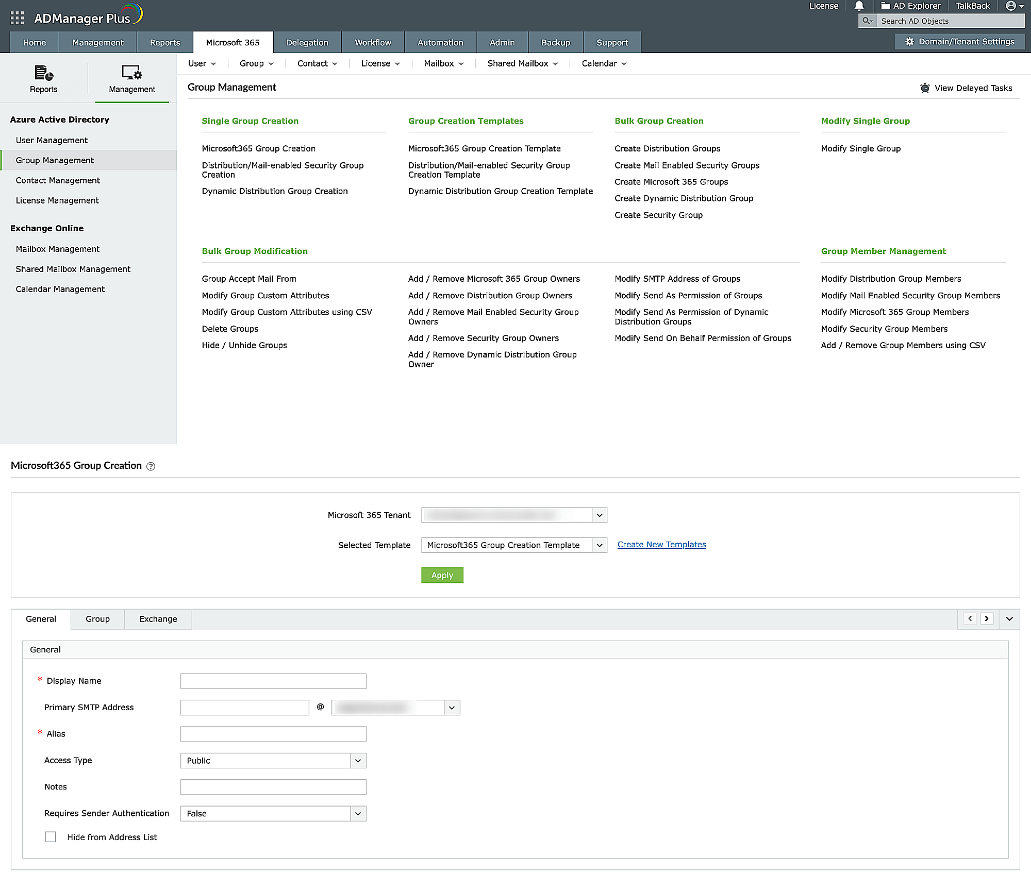This screenshot has width=1031, height=888.
Task: Click the previous tab arrow button
Action: 970,619
